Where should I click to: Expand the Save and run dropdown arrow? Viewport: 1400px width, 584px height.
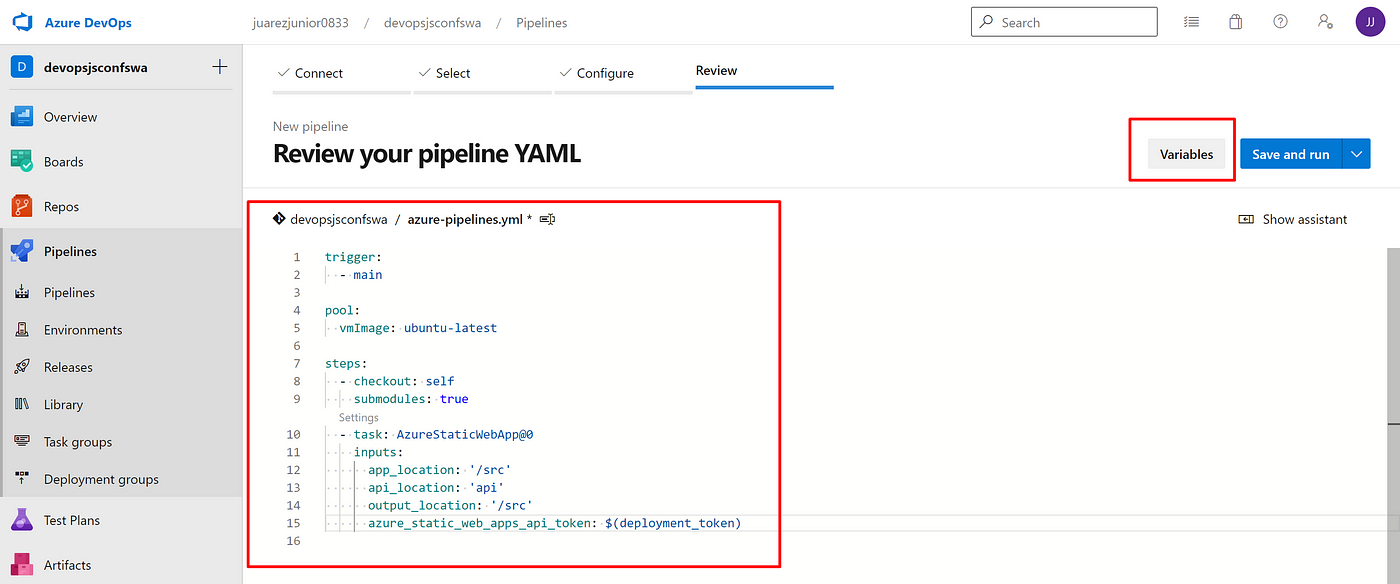(1356, 154)
